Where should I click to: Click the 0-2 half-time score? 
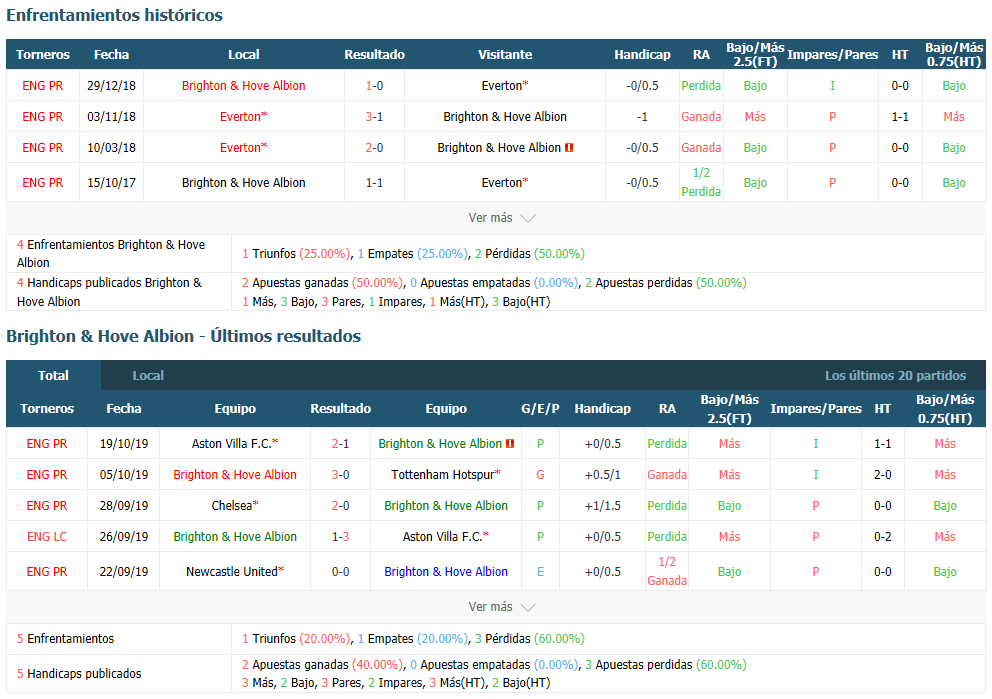coord(883,536)
